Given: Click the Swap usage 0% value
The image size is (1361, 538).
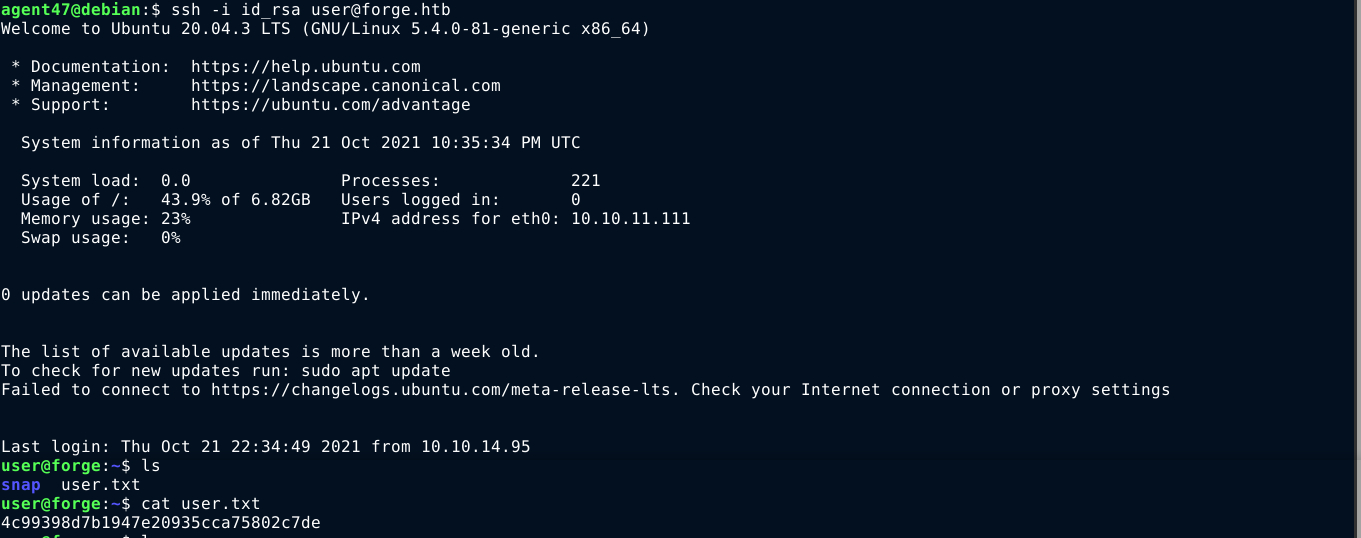Looking at the screenshot, I should point(170,238).
